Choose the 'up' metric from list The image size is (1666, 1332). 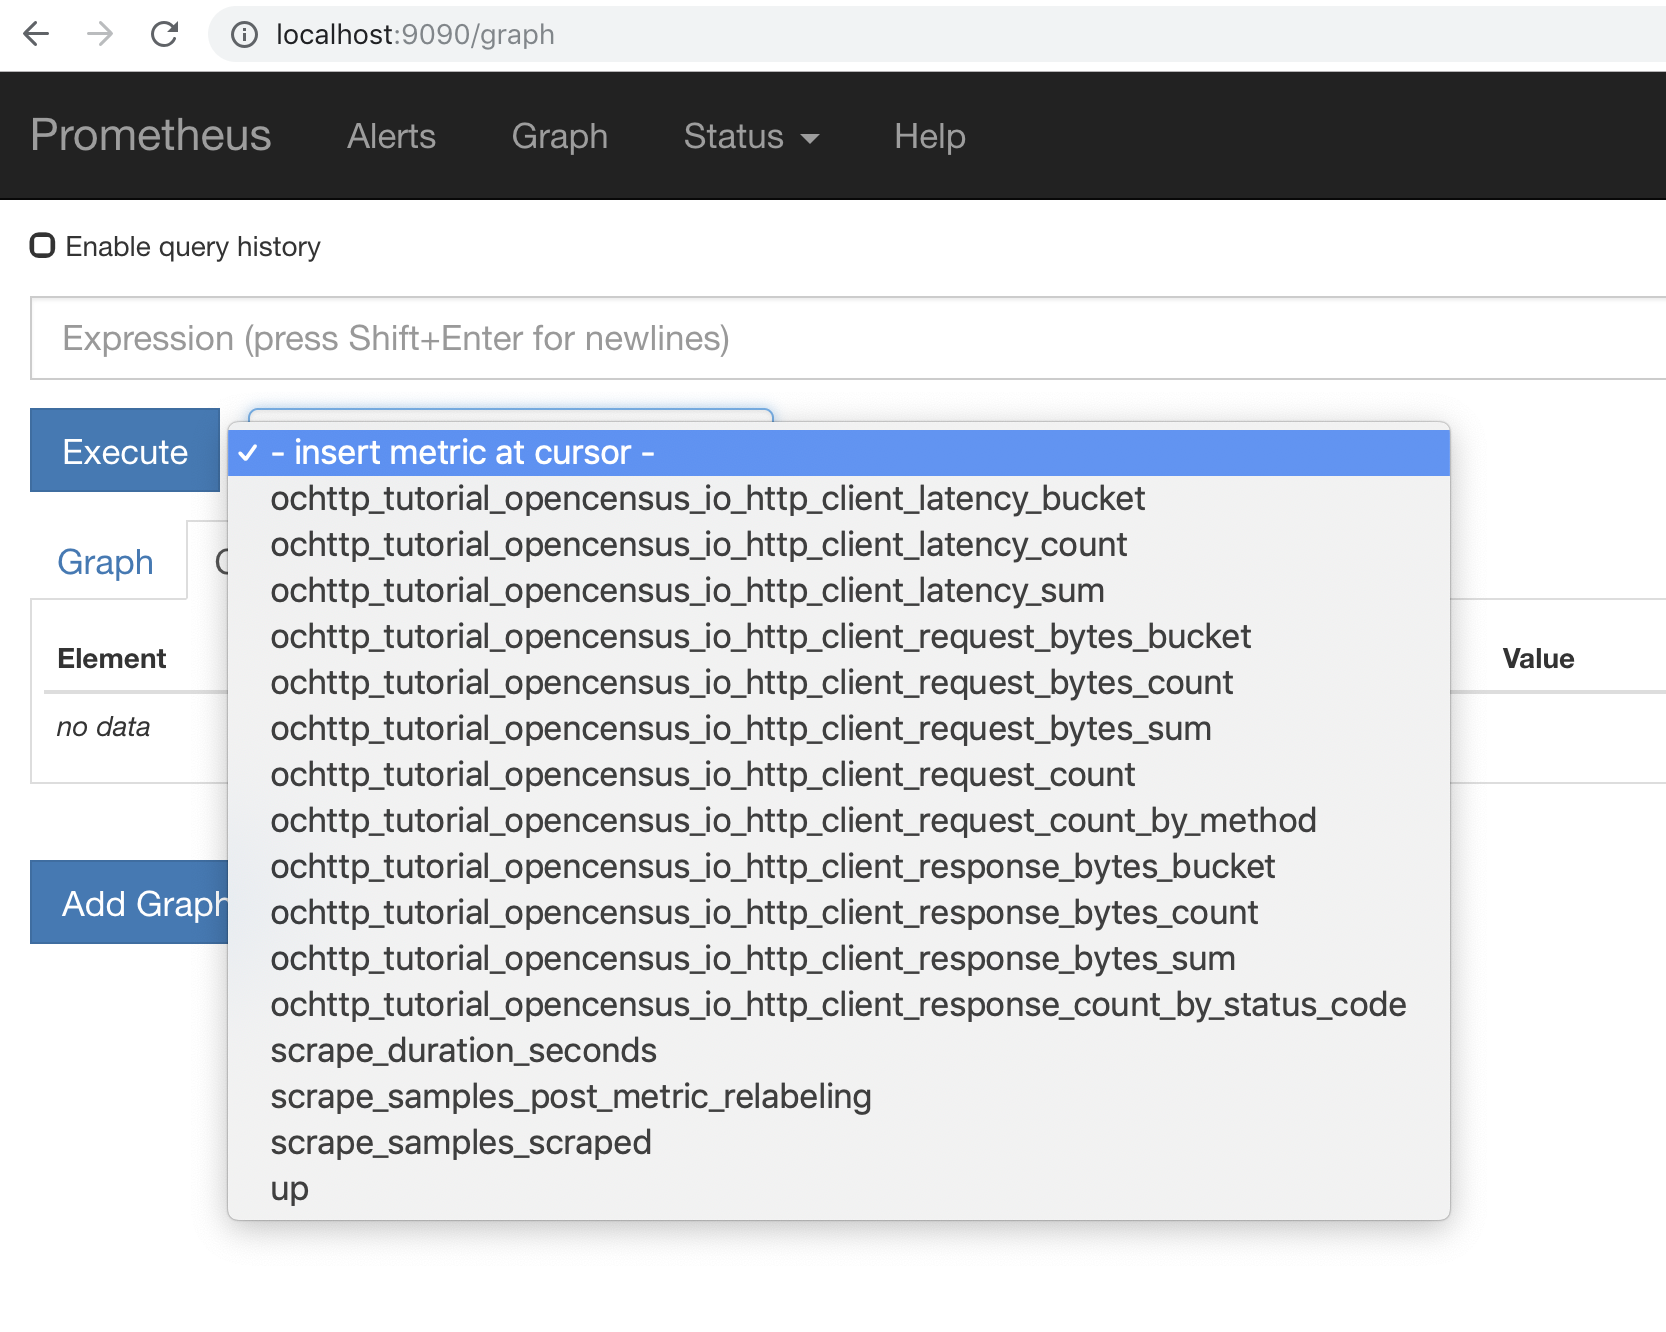[290, 1189]
